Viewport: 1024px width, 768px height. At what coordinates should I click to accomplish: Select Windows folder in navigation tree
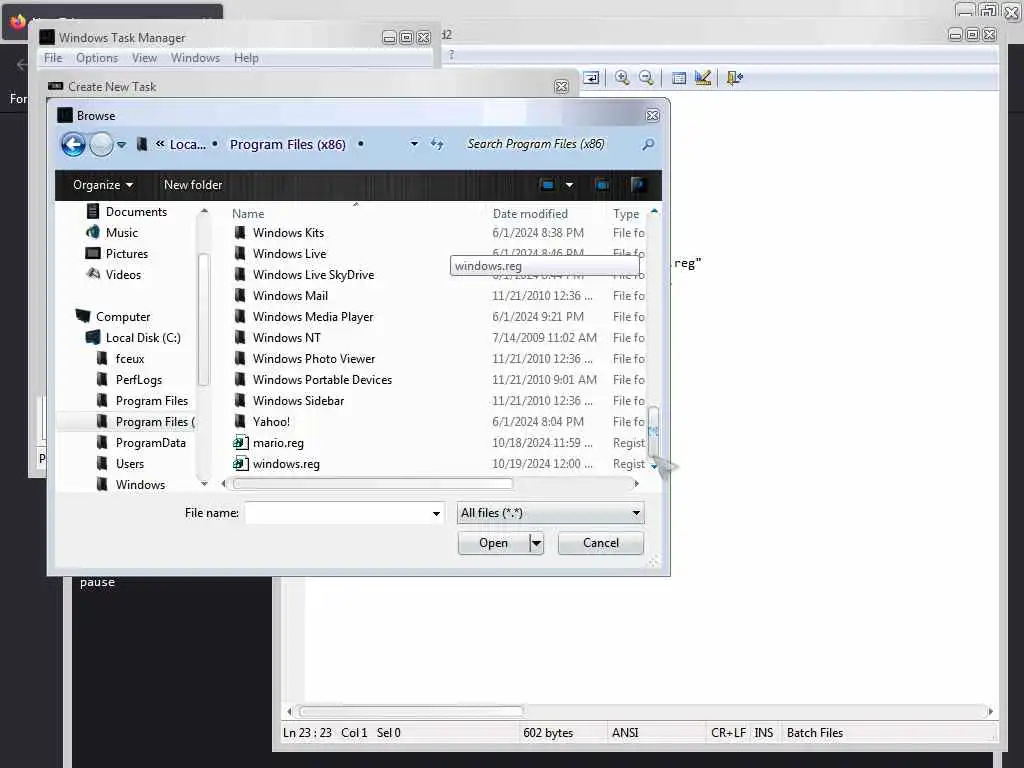(140, 485)
